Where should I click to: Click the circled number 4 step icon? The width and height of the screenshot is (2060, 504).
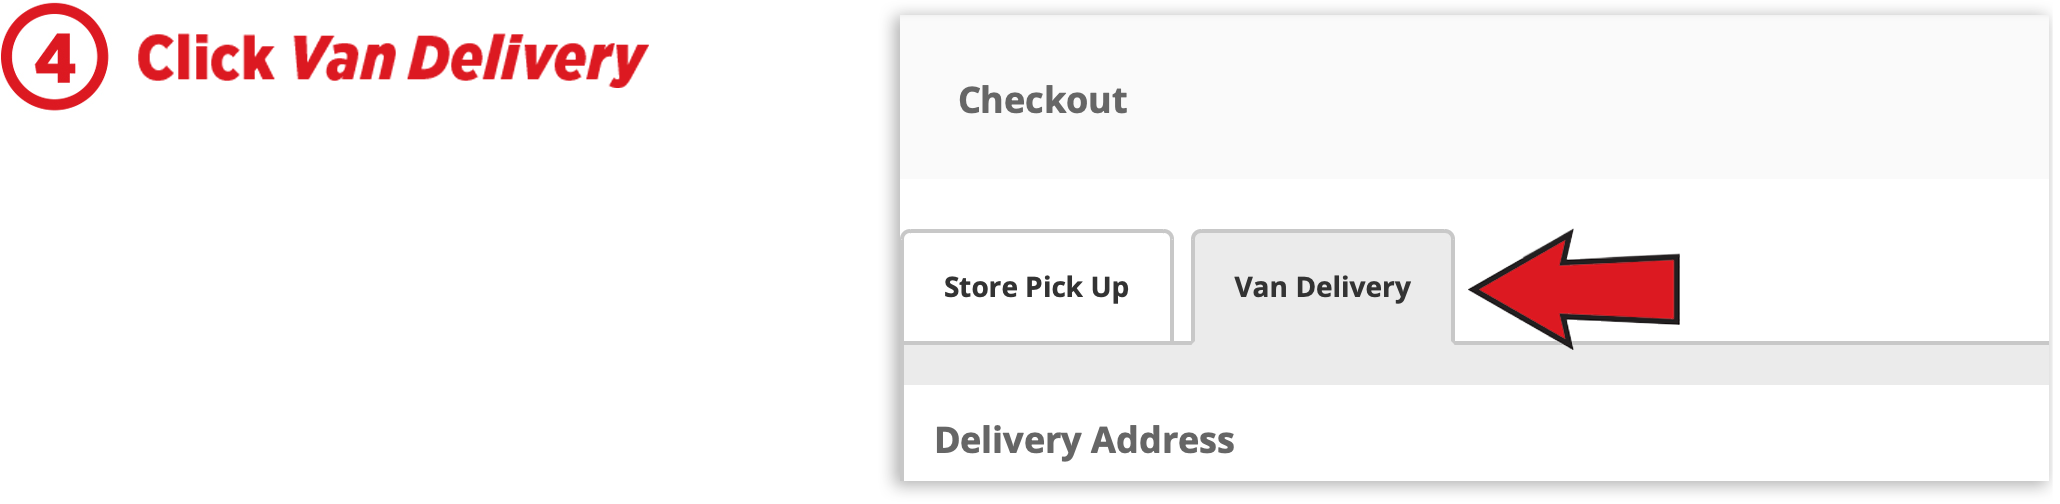click(x=54, y=57)
